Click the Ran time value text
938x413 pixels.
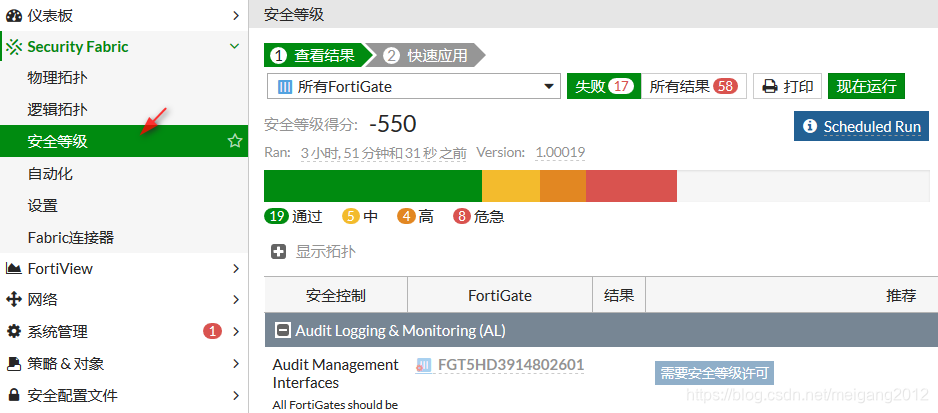tap(383, 153)
